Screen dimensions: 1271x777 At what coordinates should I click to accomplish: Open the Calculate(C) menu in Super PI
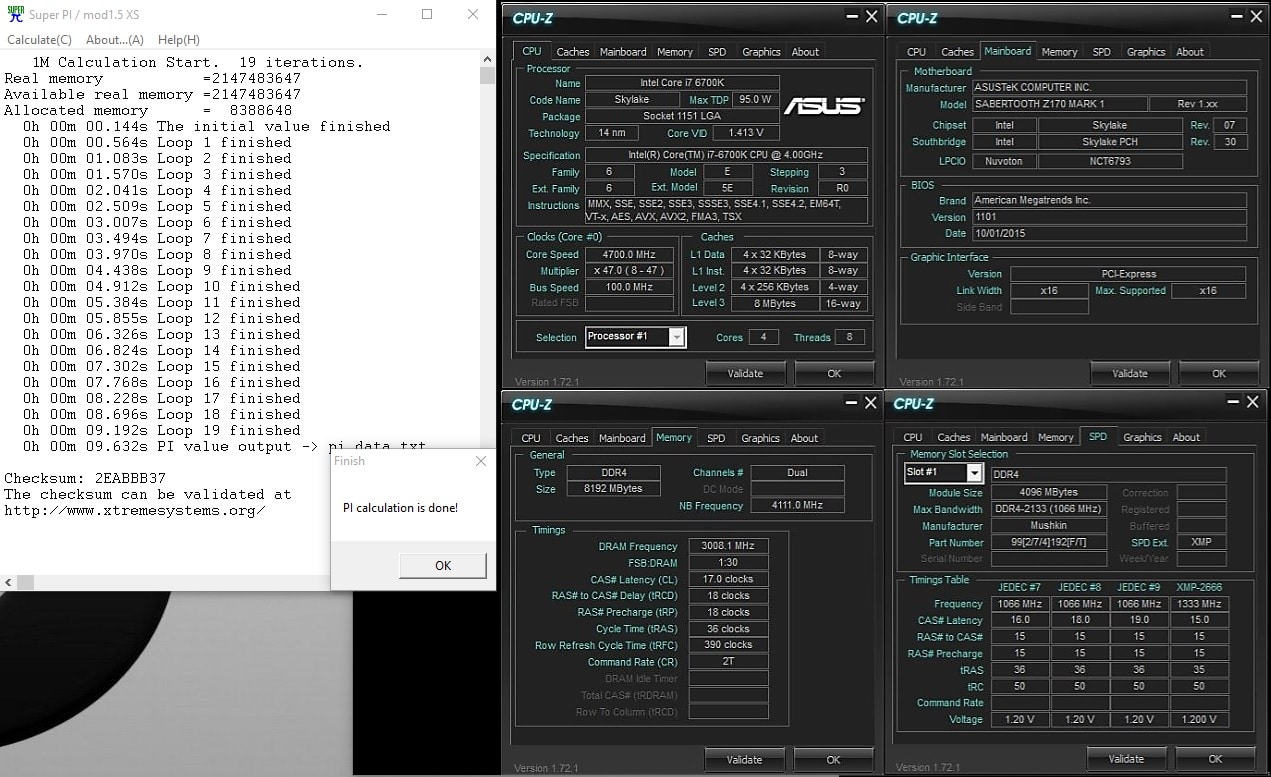(x=39, y=40)
